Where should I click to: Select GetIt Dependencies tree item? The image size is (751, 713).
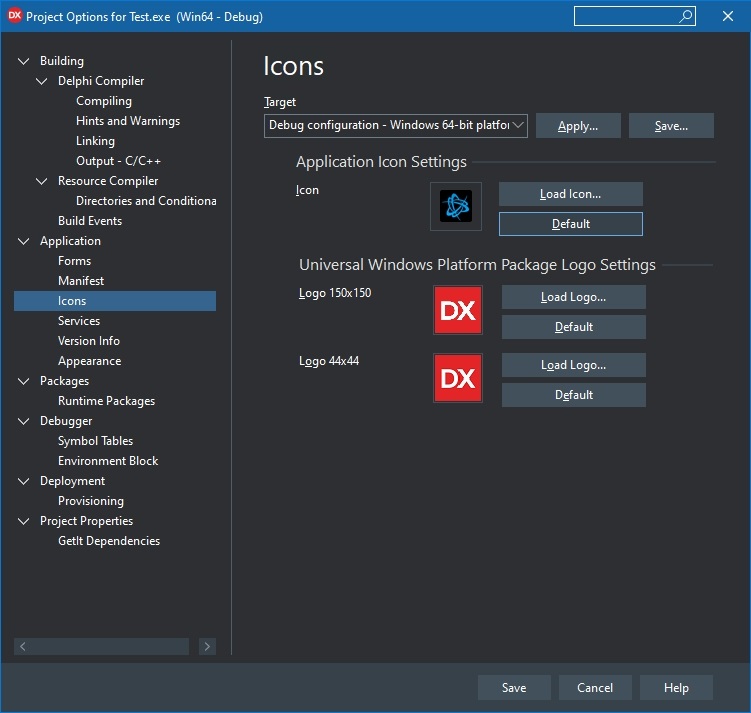pyautogui.click(x=109, y=541)
